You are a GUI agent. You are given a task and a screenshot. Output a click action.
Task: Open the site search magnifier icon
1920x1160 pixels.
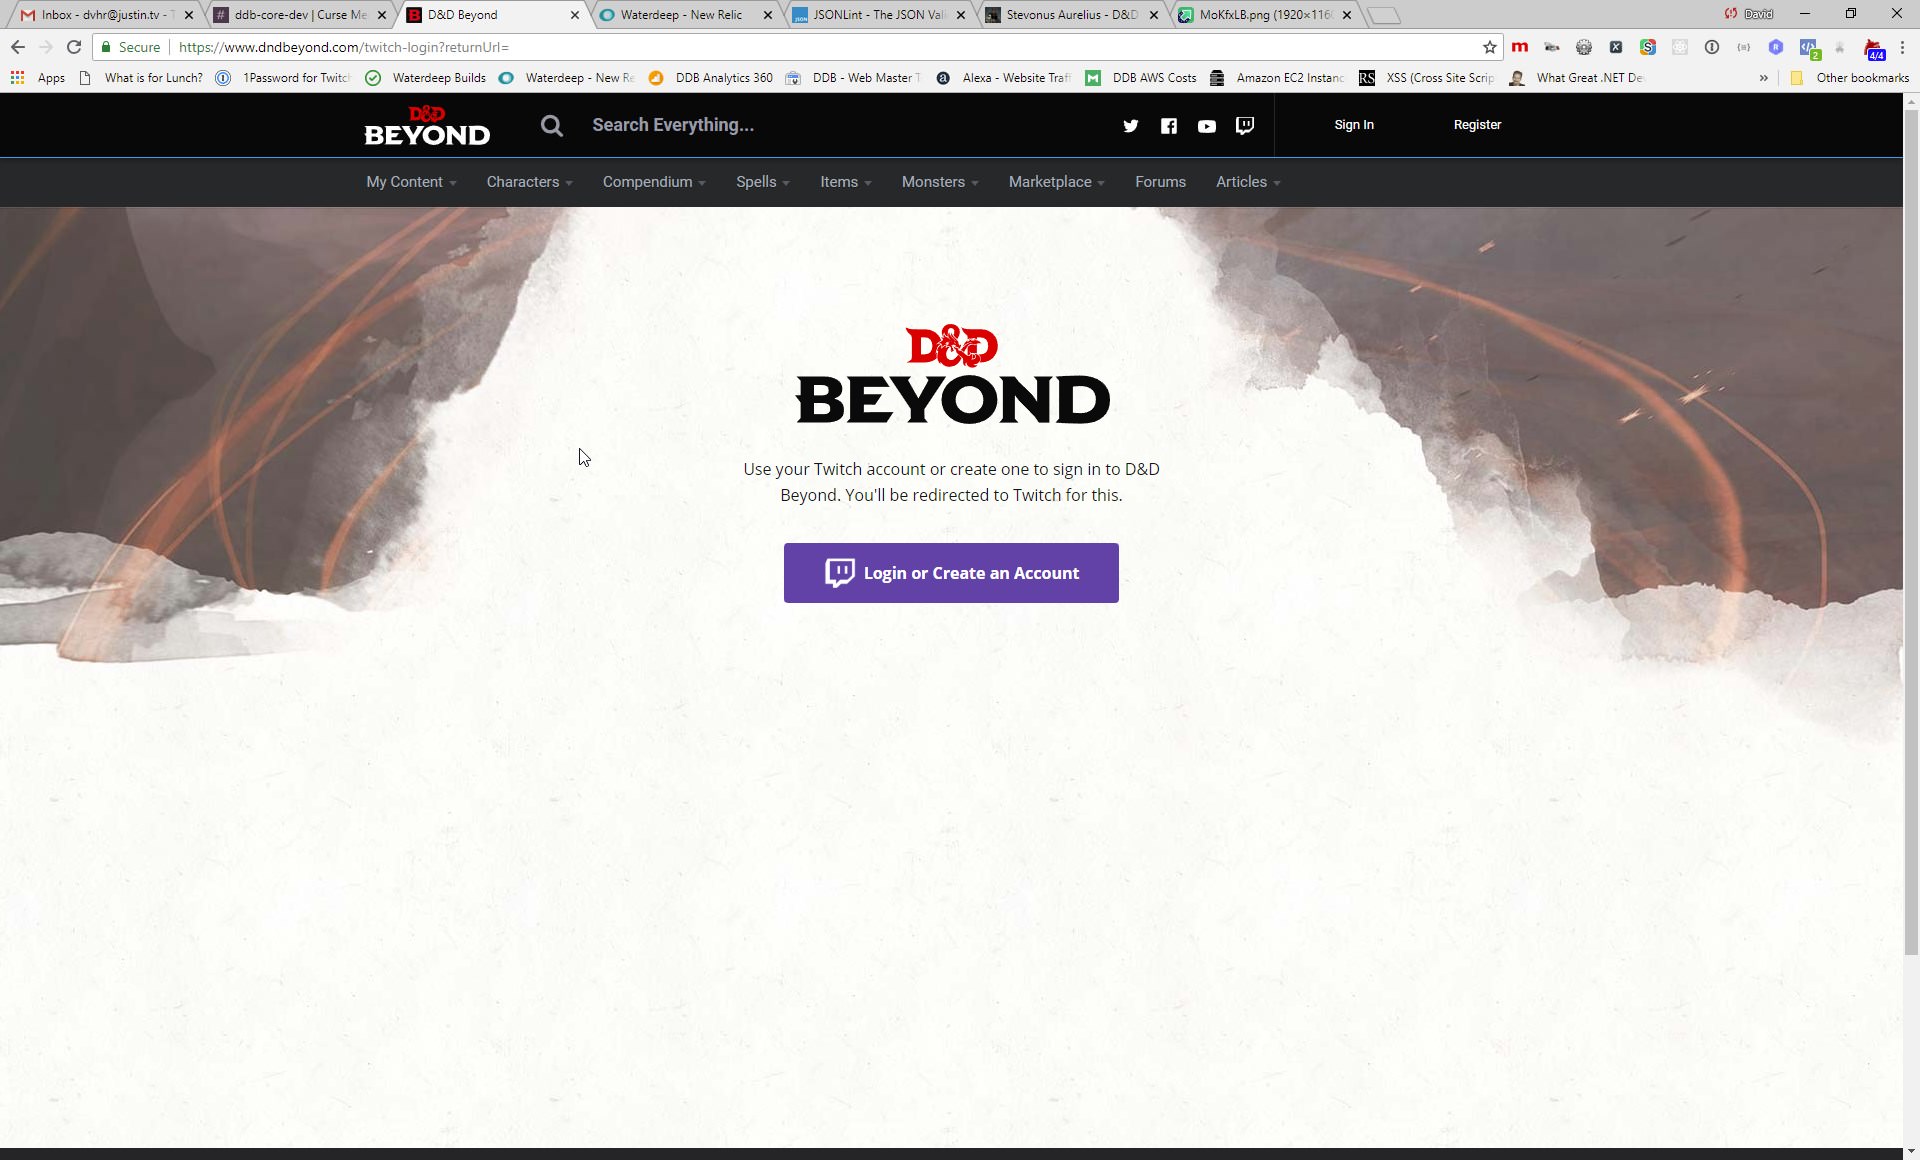pyautogui.click(x=551, y=125)
